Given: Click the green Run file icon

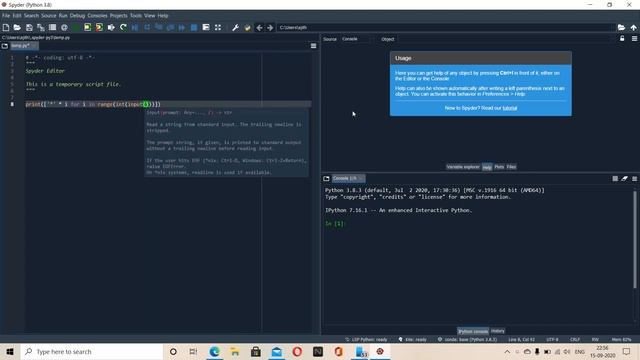Looking at the screenshot, I should coord(76,27).
